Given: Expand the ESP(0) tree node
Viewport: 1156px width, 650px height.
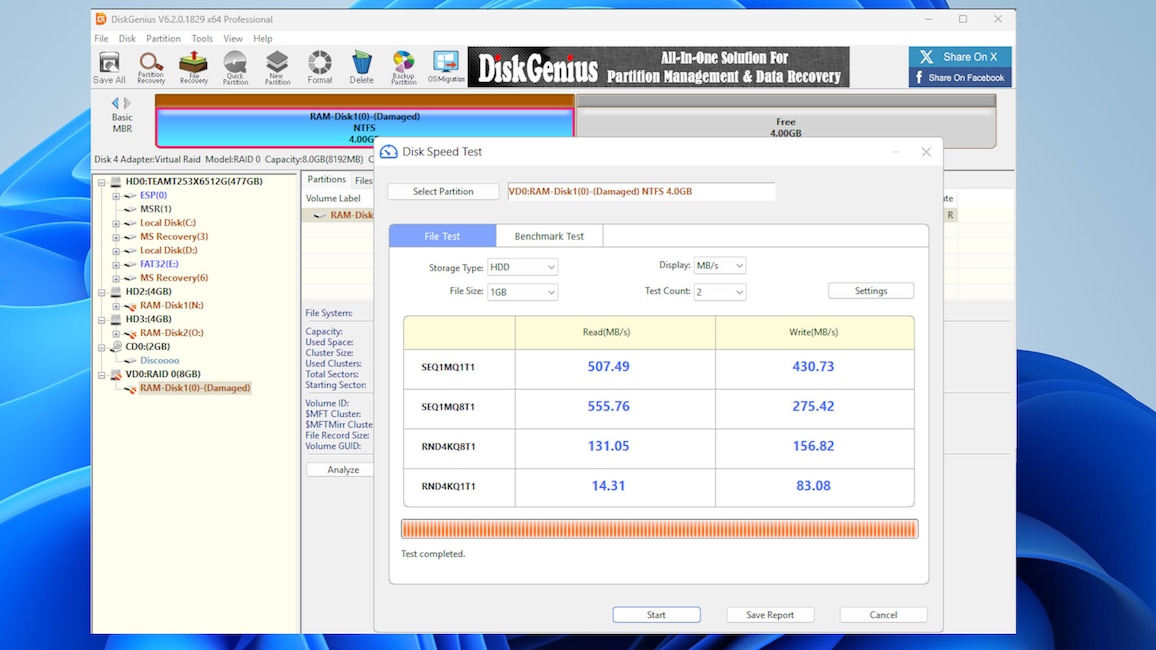Looking at the screenshot, I should [x=116, y=195].
